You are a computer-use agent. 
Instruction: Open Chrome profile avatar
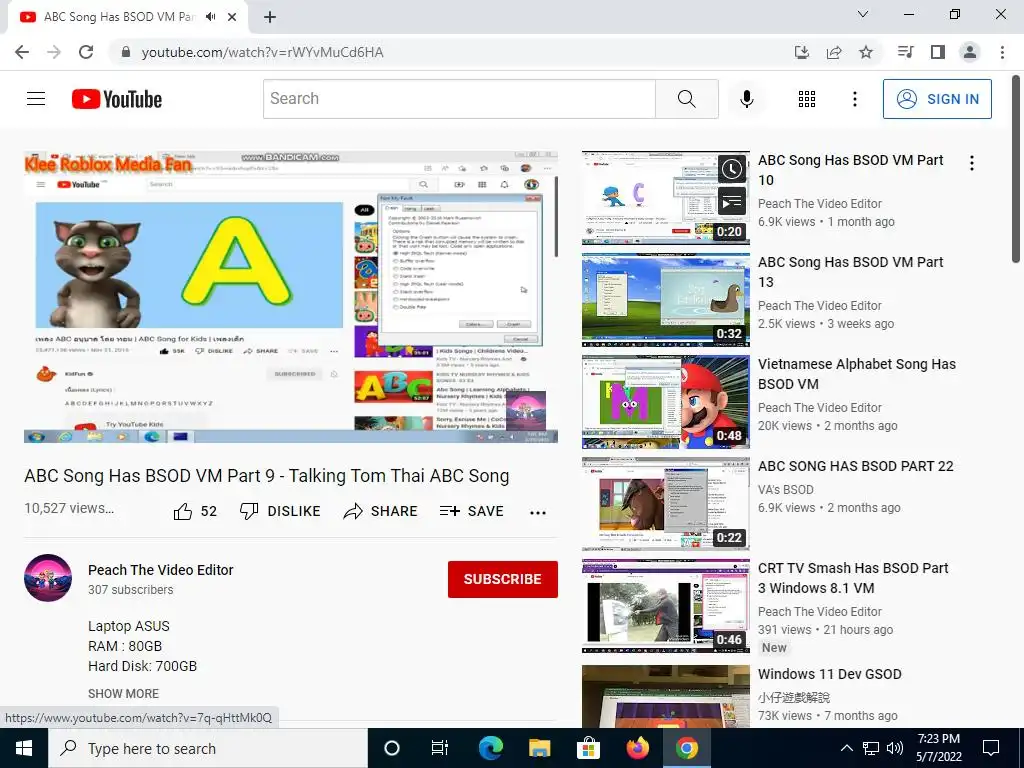click(x=970, y=52)
